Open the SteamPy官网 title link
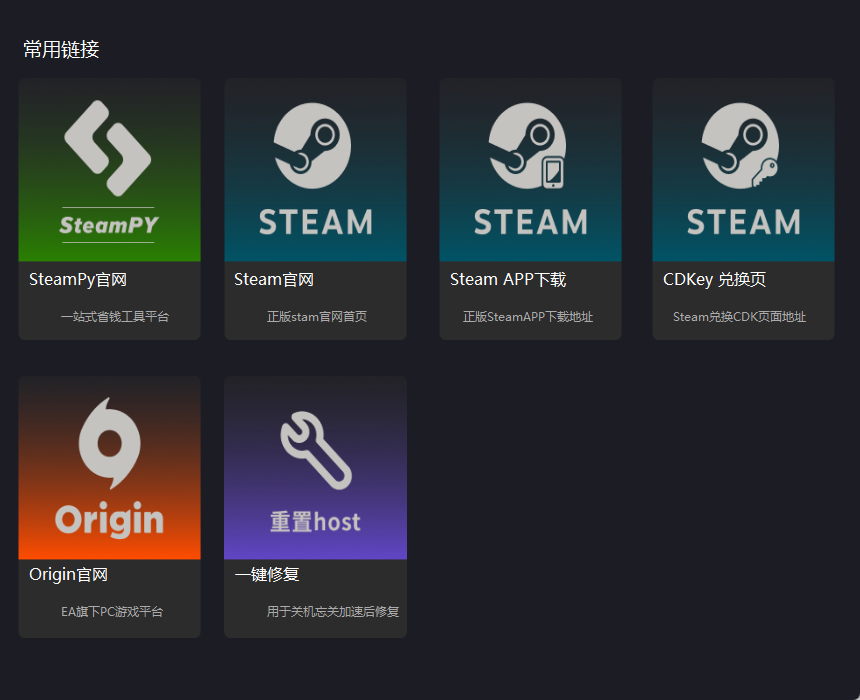 (x=78, y=280)
